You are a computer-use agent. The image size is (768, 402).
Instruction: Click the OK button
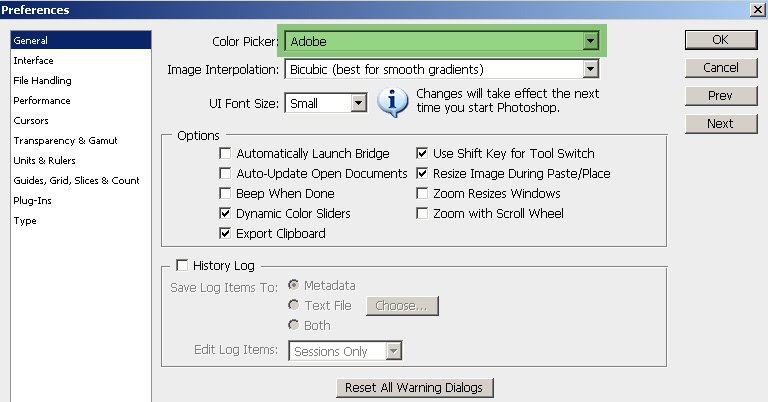pos(720,40)
